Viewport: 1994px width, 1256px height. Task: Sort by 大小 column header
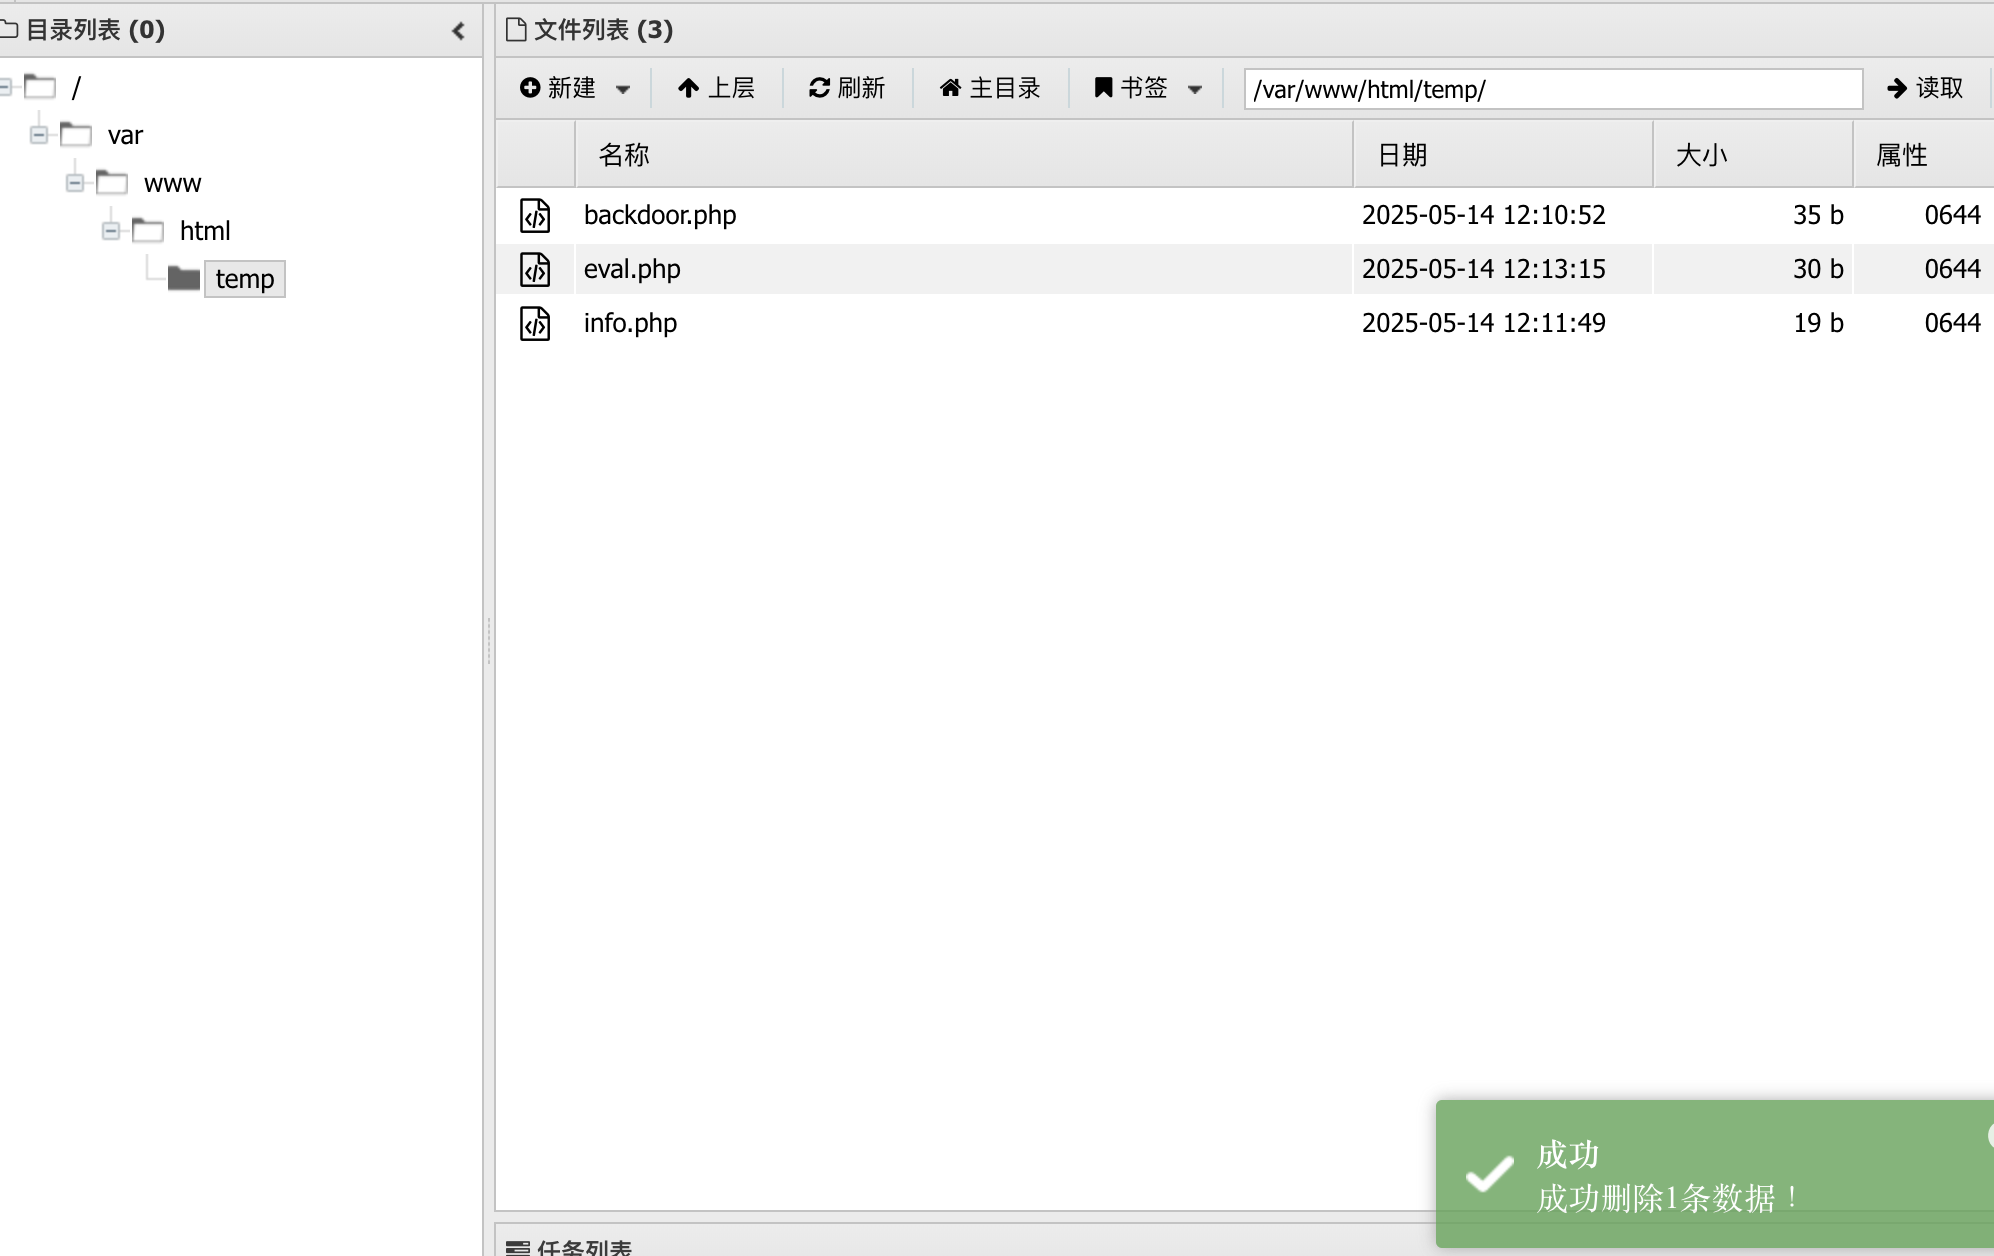point(1753,155)
